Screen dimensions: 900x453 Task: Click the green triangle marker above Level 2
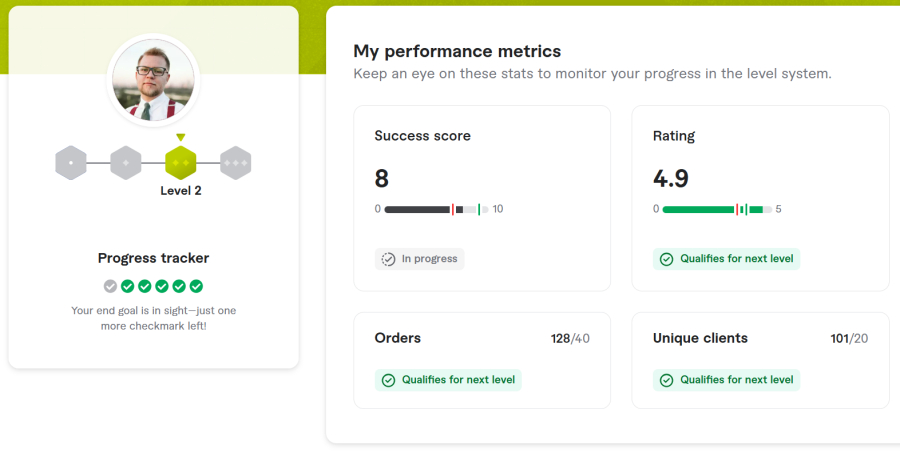click(x=181, y=138)
